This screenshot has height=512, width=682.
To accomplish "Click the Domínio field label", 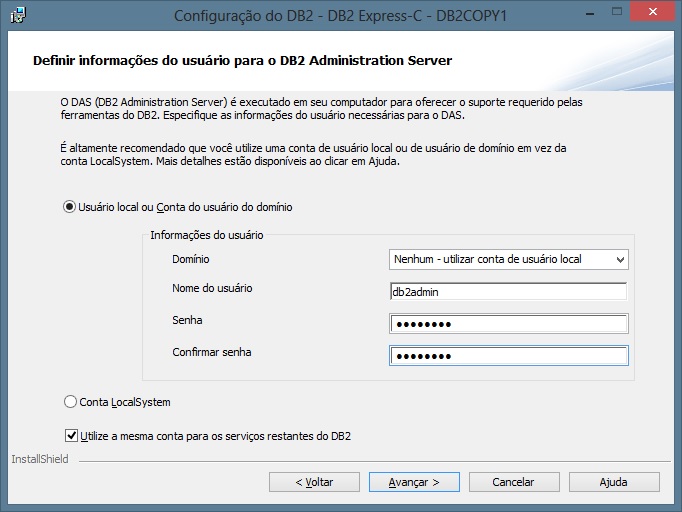I will coord(191,259).
